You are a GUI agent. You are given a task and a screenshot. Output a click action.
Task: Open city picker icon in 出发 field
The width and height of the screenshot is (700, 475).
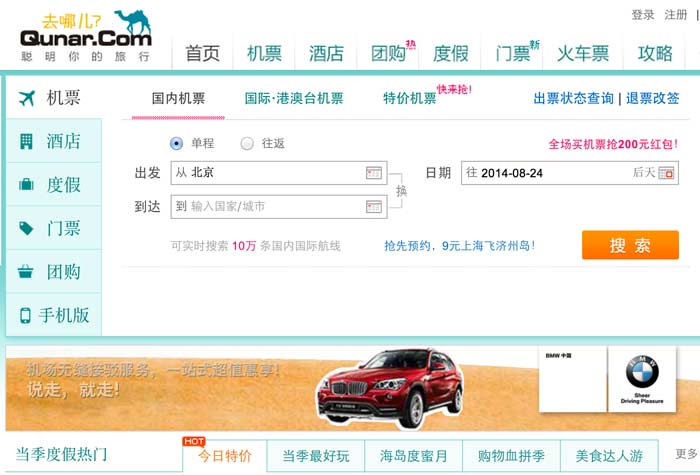click(x=374, y=173)
